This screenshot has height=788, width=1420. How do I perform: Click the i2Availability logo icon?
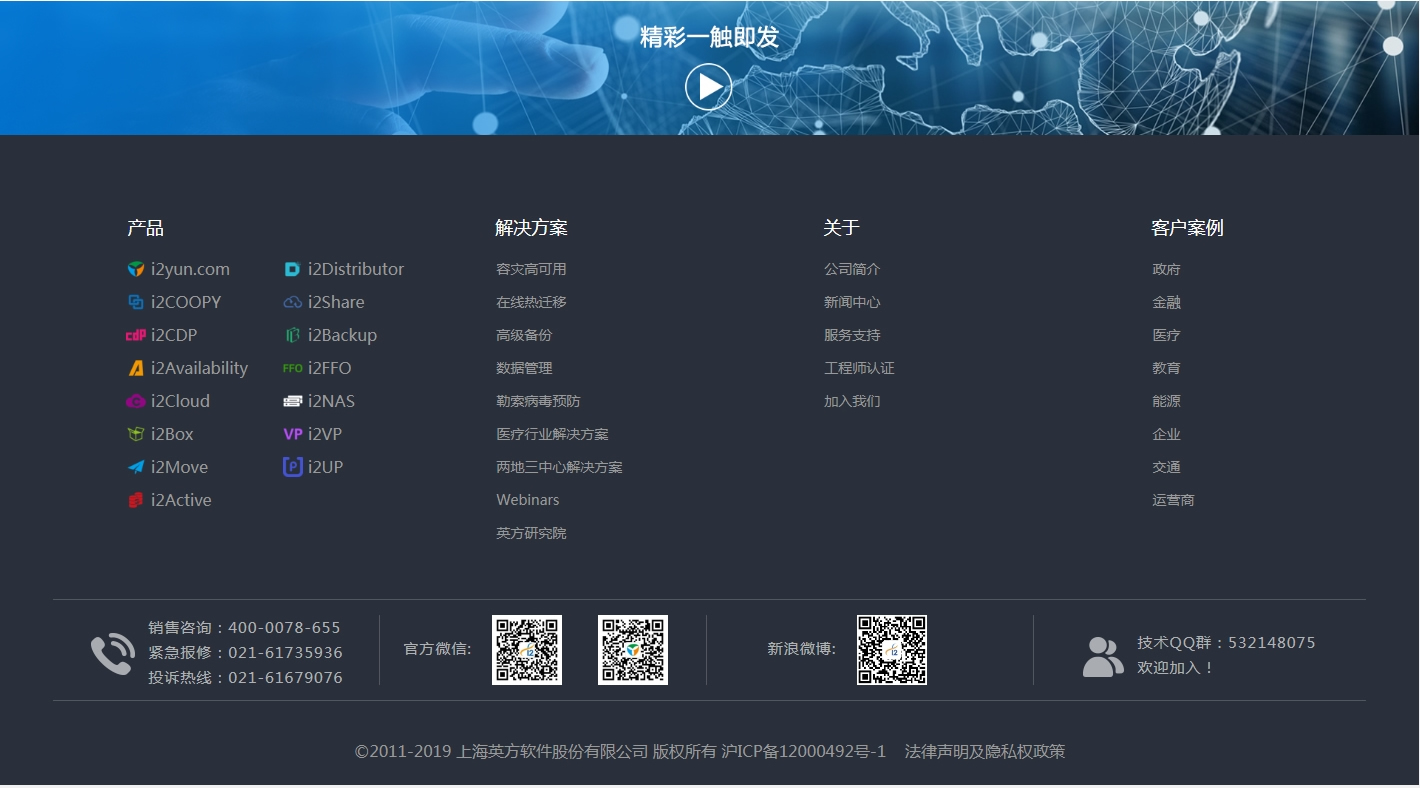(x=136, y=368)
